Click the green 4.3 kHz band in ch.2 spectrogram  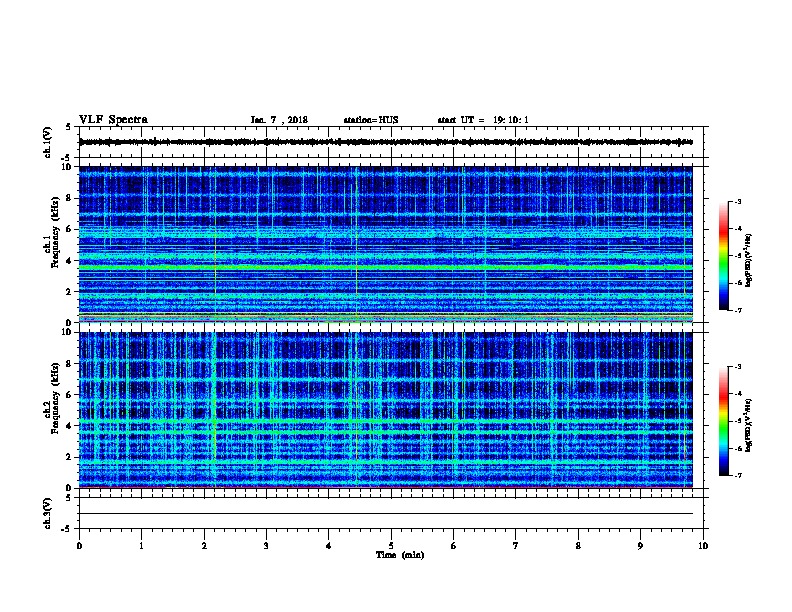385,420
